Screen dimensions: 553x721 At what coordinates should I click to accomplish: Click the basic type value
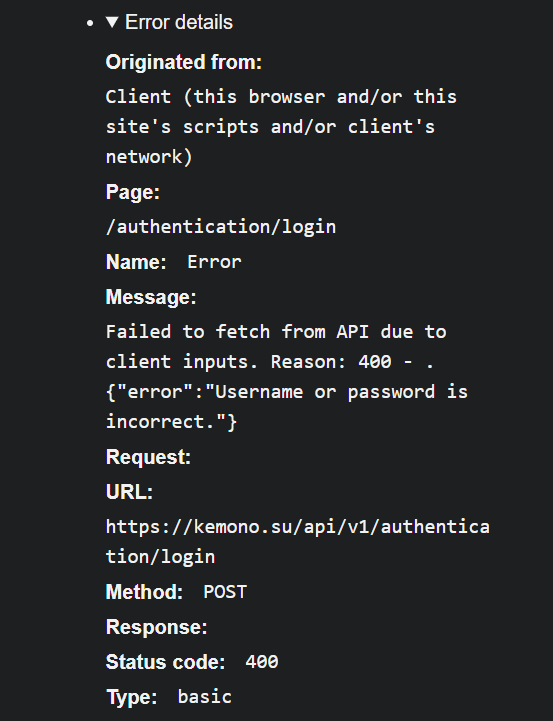click(205, 697)
